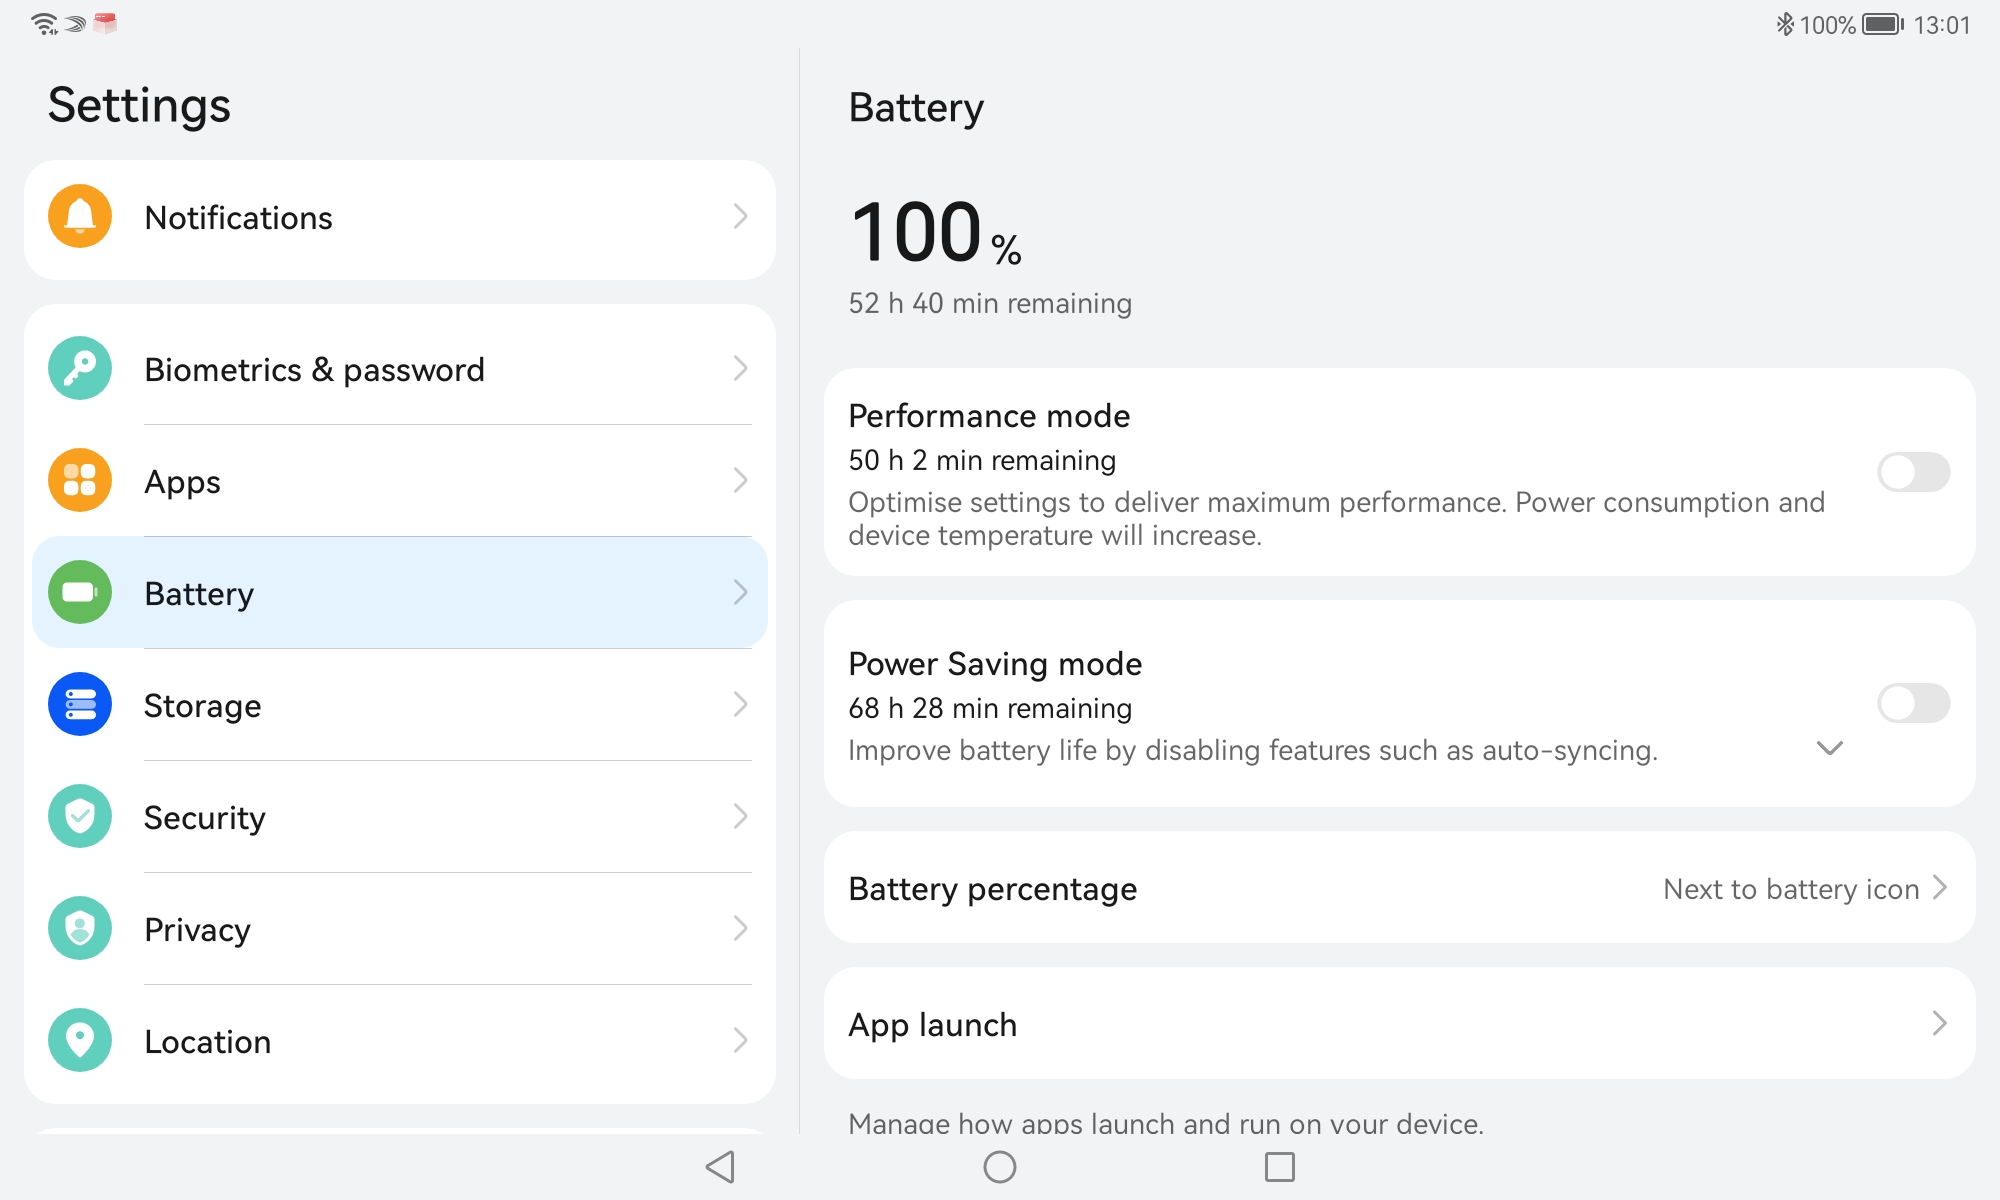Tap the Location pin icon
2000x1200 pixels.
coord(80,1040)
